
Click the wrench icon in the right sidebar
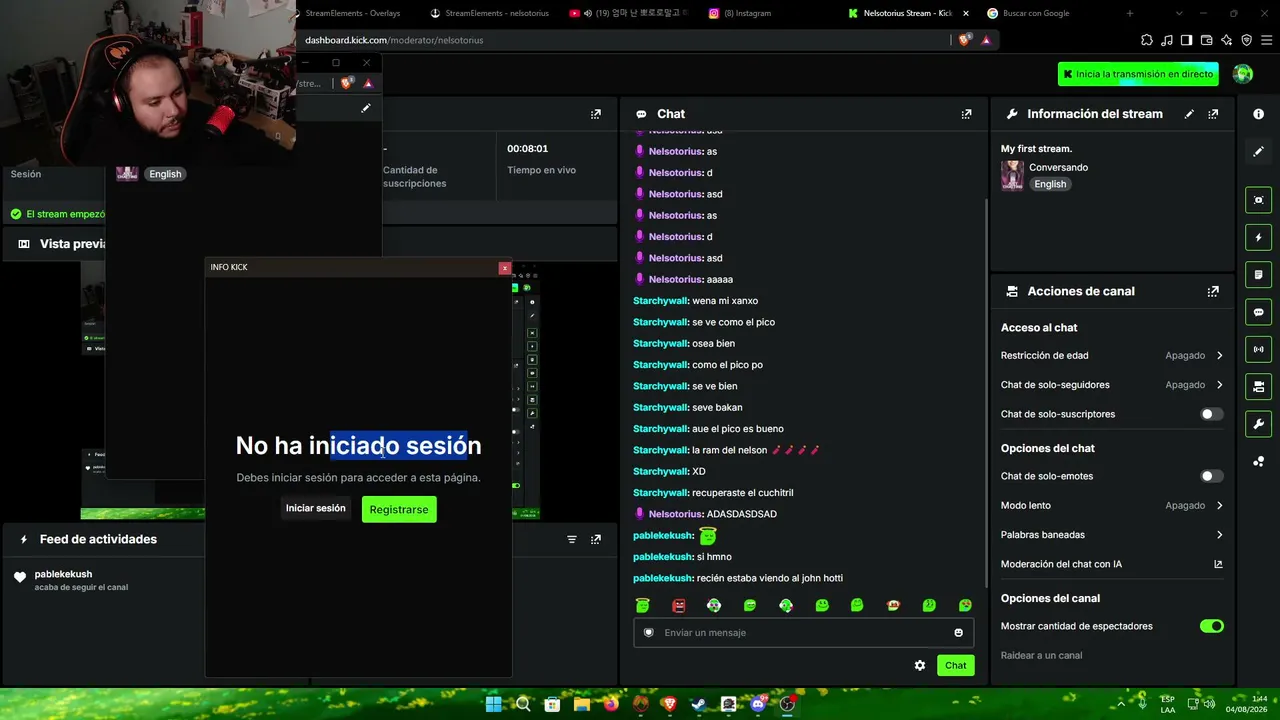[1259, 424]
